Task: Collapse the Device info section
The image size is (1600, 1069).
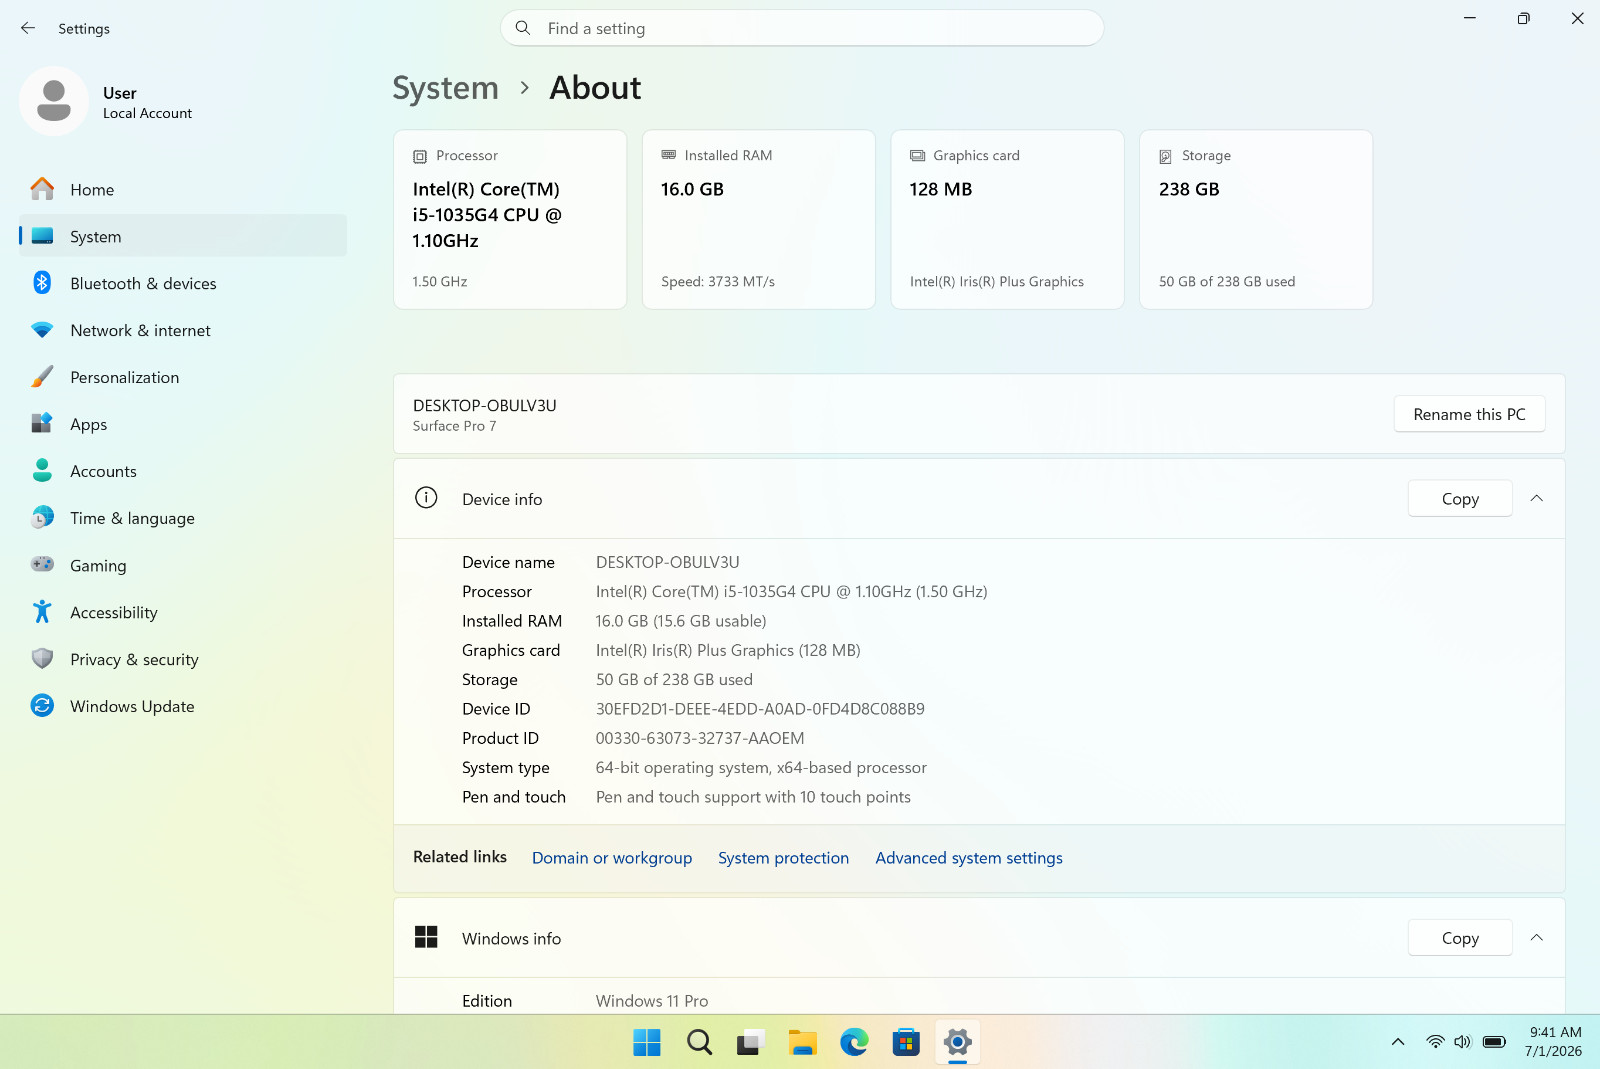Action: (x=1537, y=498)
